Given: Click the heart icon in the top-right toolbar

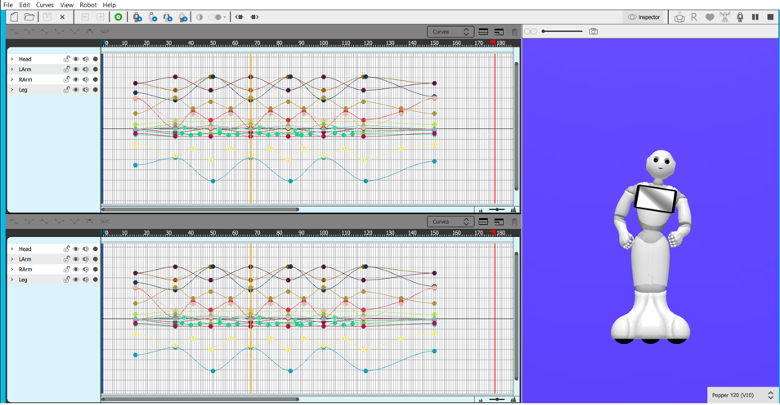Looking at the screenshot, I should (x=709, y=17).
